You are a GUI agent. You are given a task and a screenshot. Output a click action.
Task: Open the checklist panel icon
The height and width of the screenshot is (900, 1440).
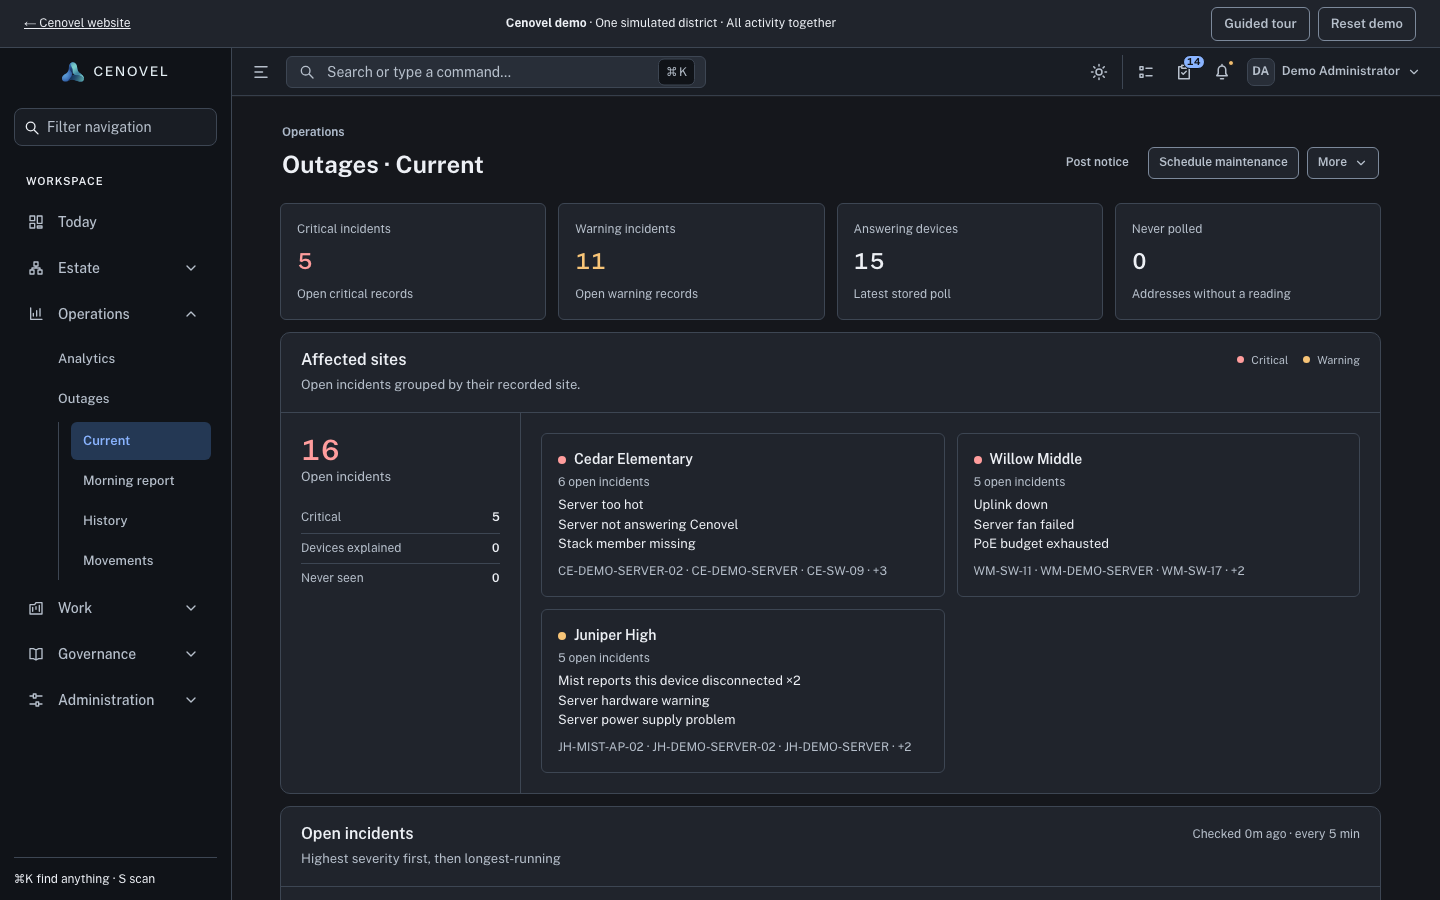click(1146, 72)
